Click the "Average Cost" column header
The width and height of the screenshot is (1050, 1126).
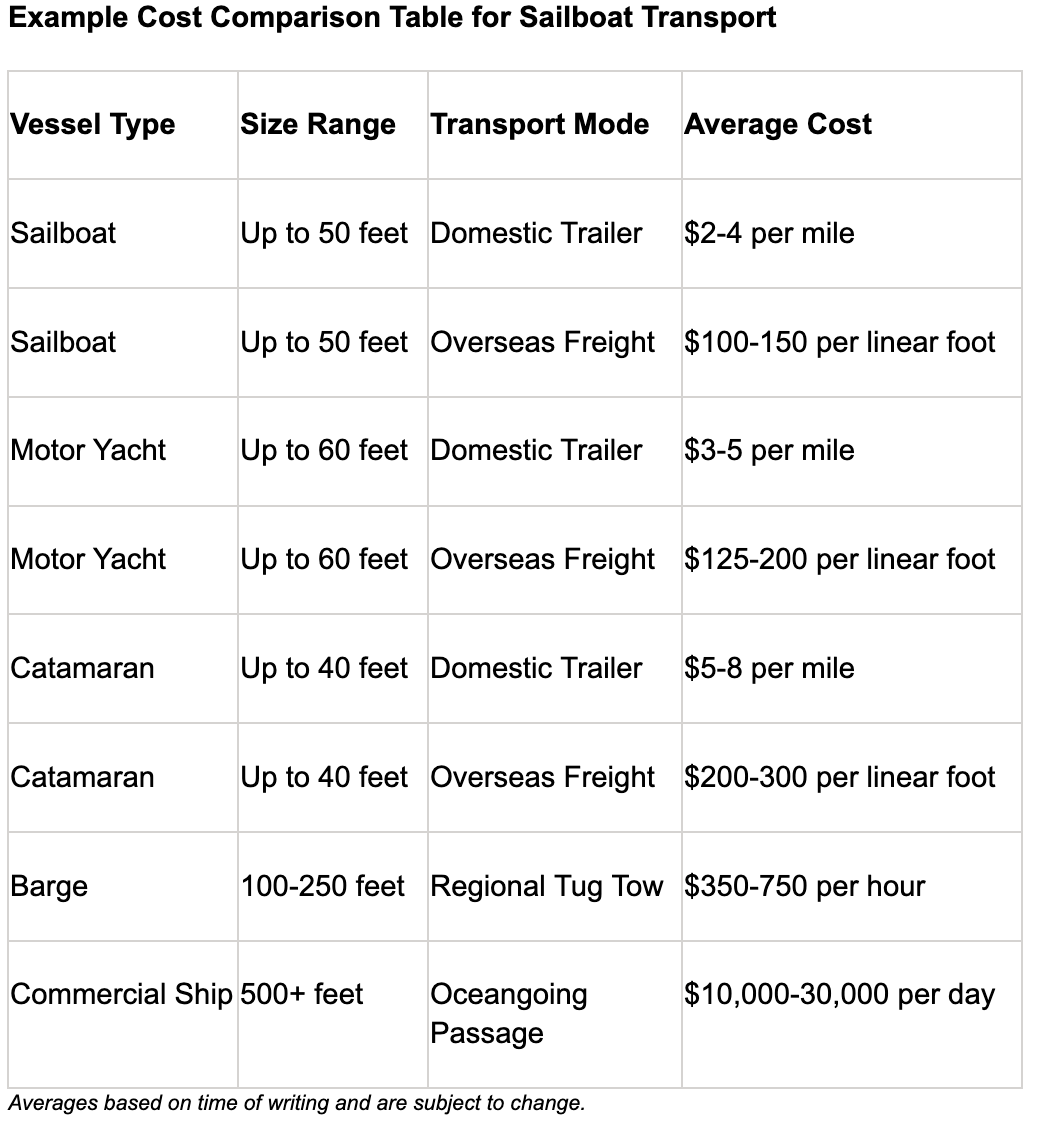pos(778,125)
